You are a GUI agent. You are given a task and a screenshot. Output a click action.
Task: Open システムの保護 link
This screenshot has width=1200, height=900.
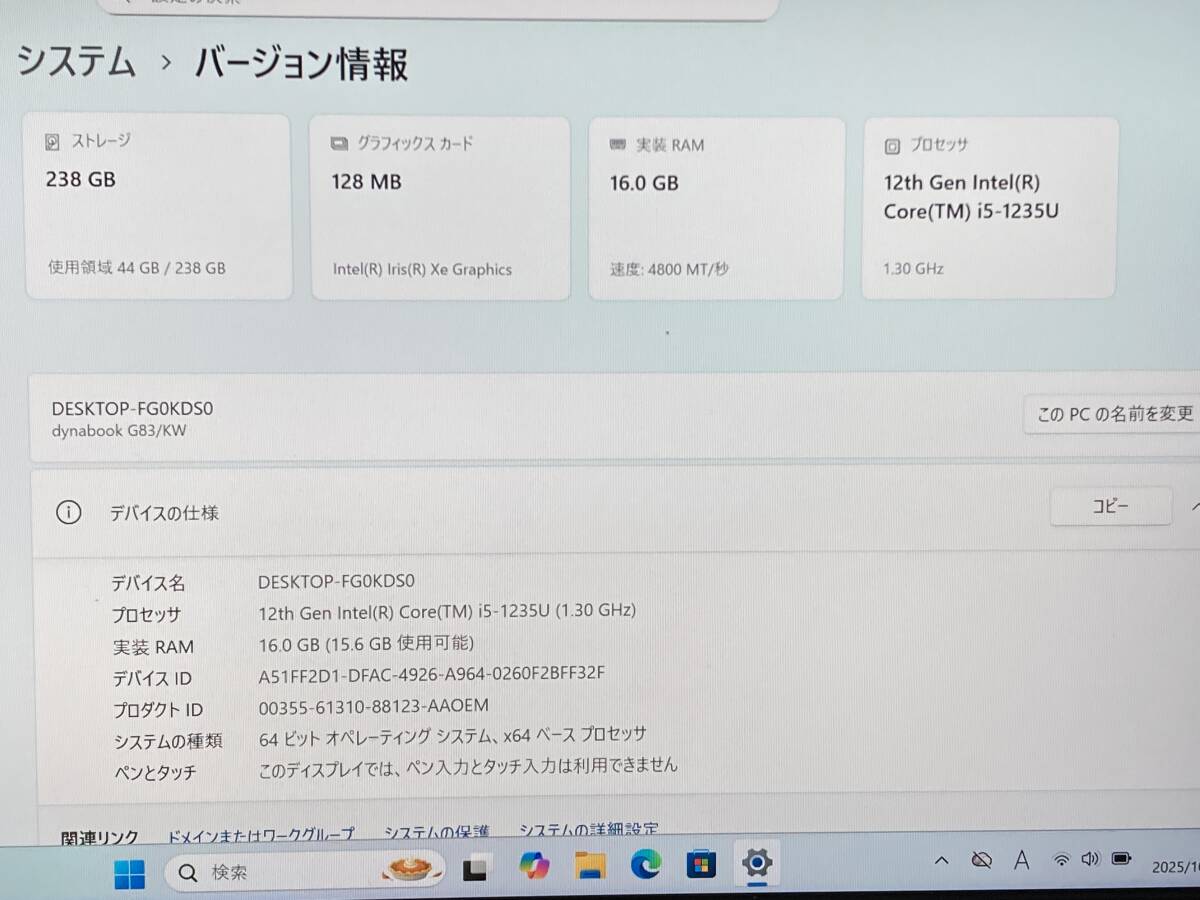tap(437, 831)
